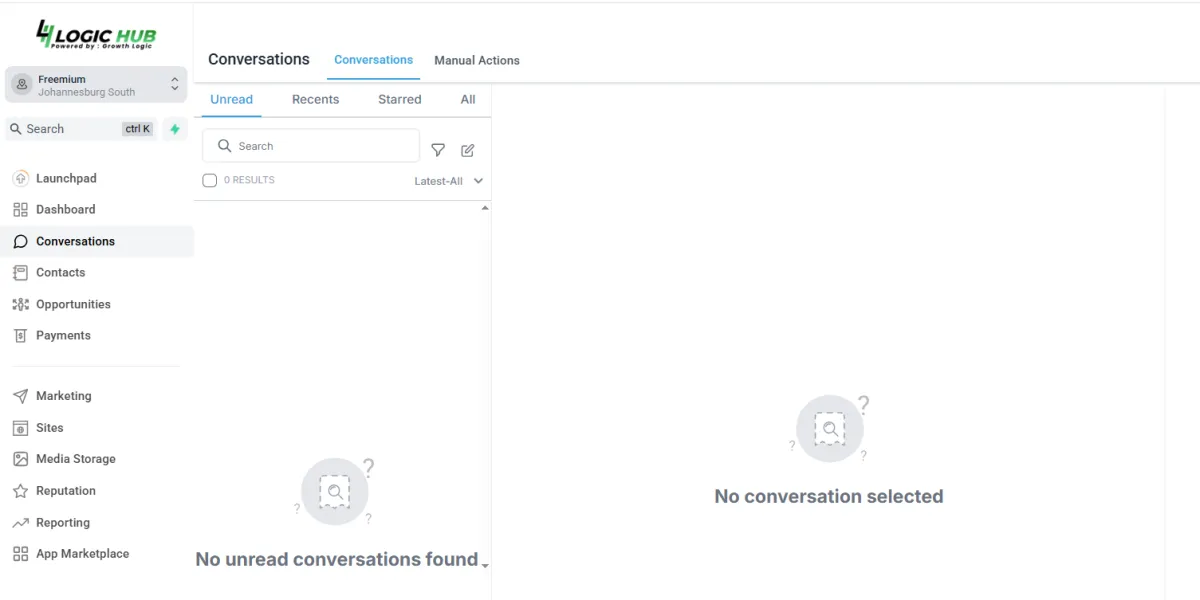
Task: Click the compose new message icon
Action: click(468, 150)
